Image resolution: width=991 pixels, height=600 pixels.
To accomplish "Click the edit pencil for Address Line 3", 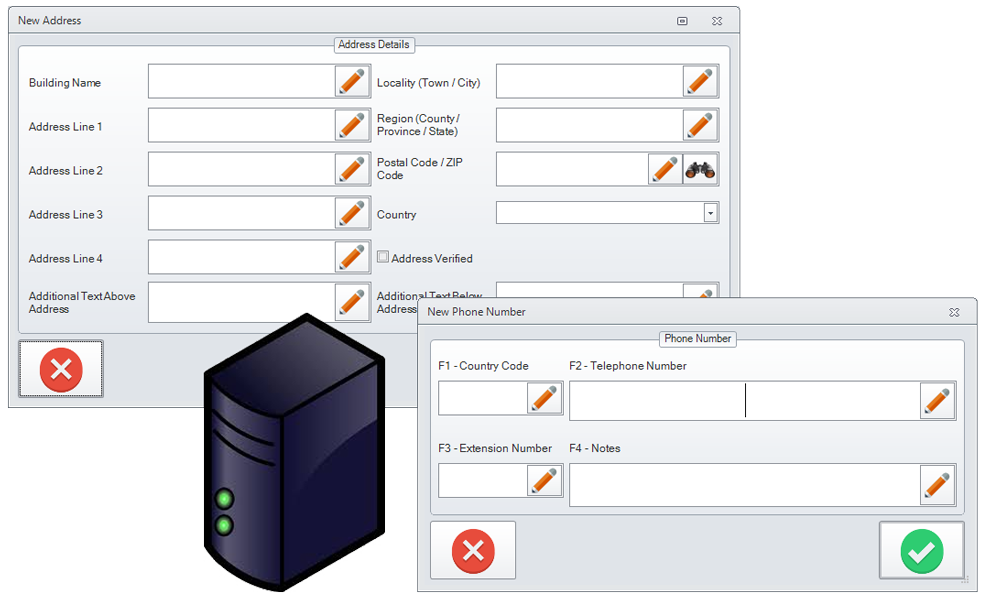I will click(352, 213).
